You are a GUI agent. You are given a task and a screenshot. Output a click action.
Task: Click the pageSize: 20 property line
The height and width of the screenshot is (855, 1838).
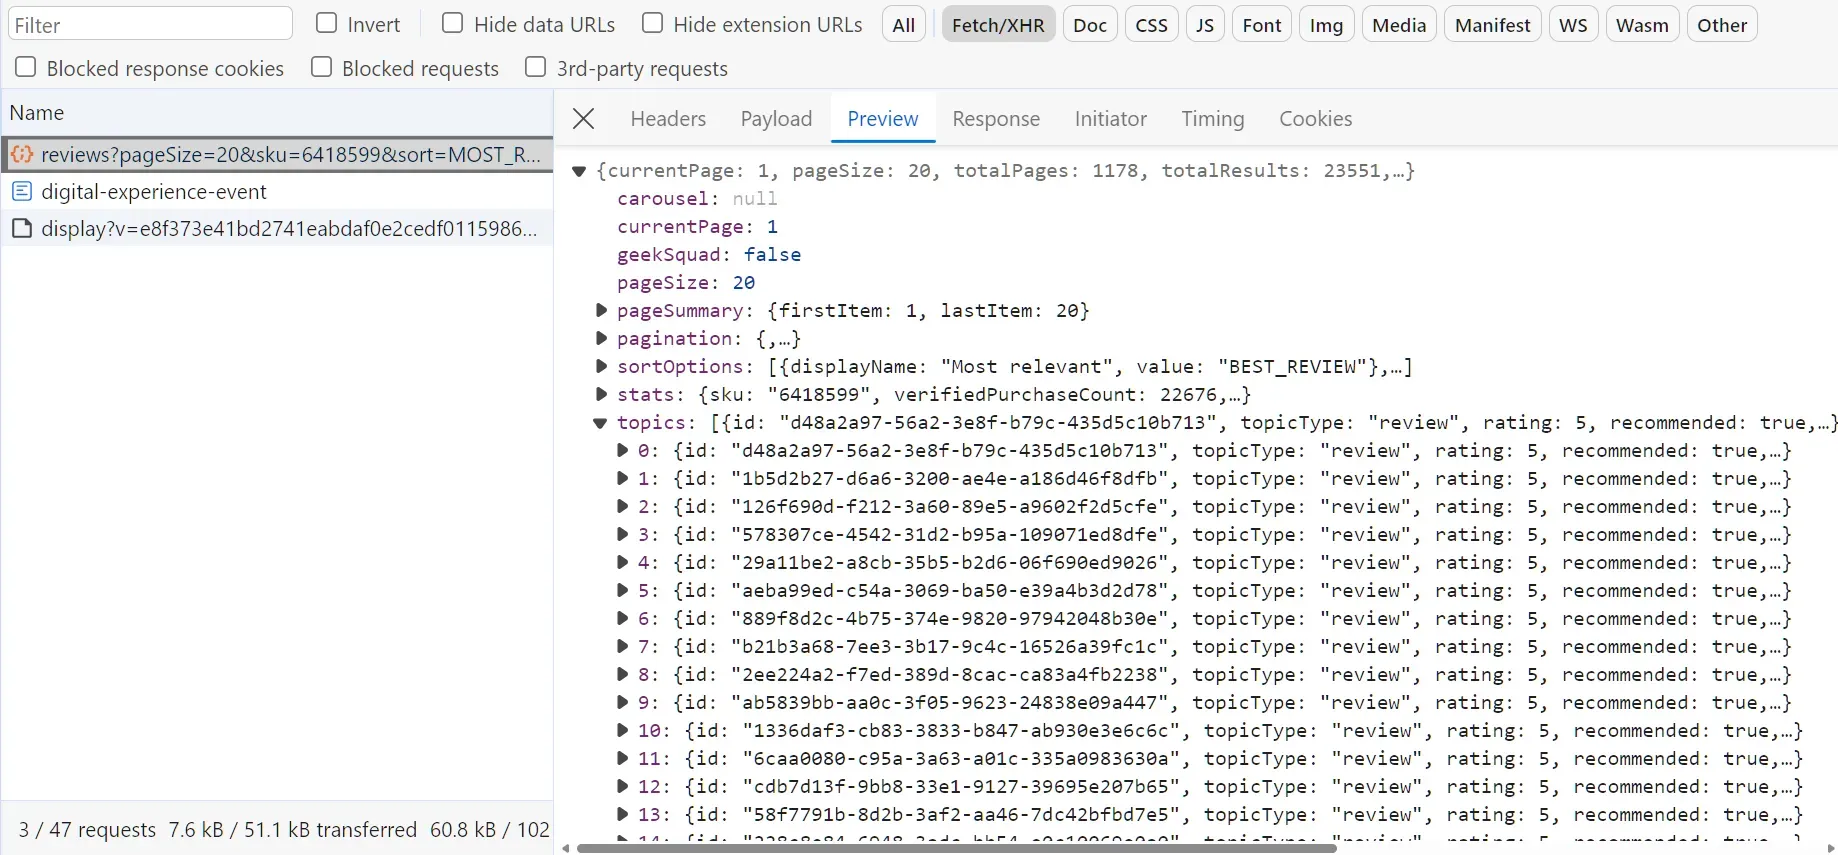686,282
